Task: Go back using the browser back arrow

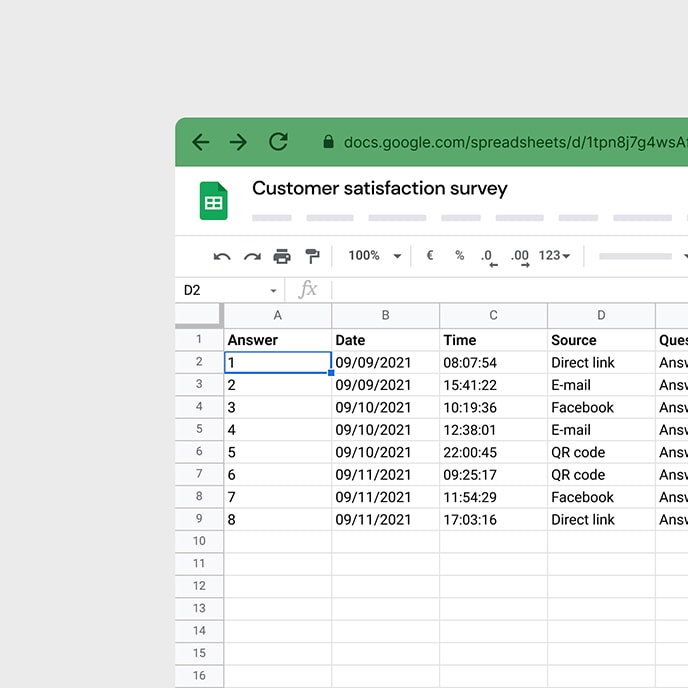Action: pos(201,142)
